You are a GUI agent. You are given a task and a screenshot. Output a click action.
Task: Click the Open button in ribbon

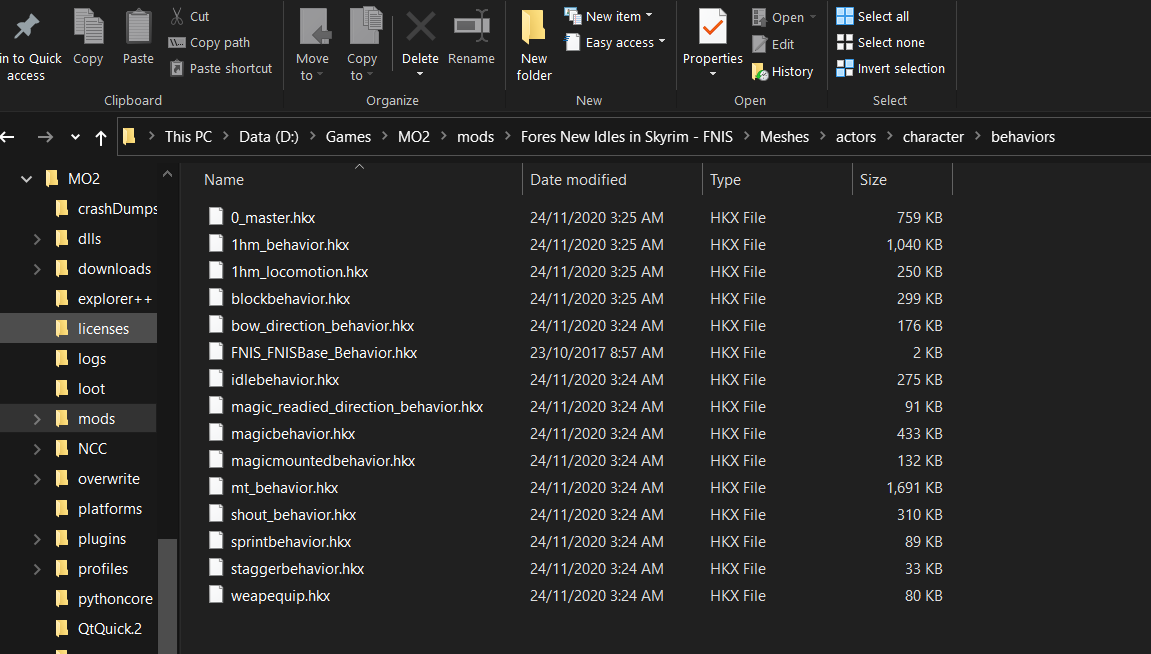point(783,17)
